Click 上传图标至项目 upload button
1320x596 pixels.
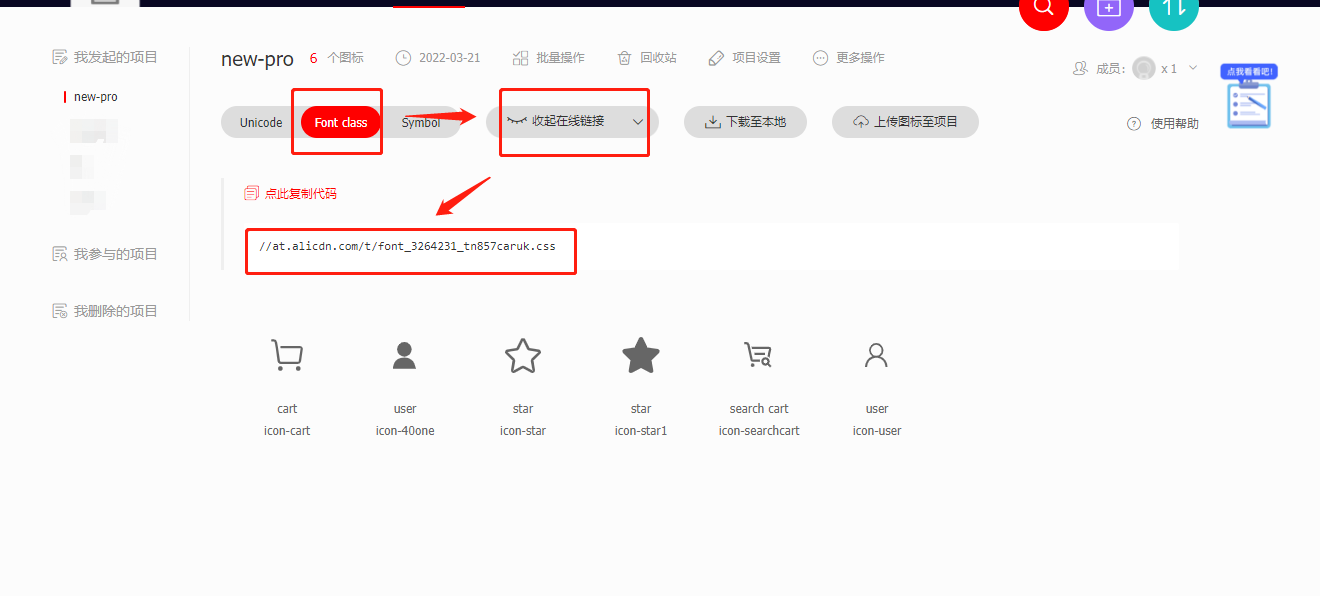click(905, 122)
